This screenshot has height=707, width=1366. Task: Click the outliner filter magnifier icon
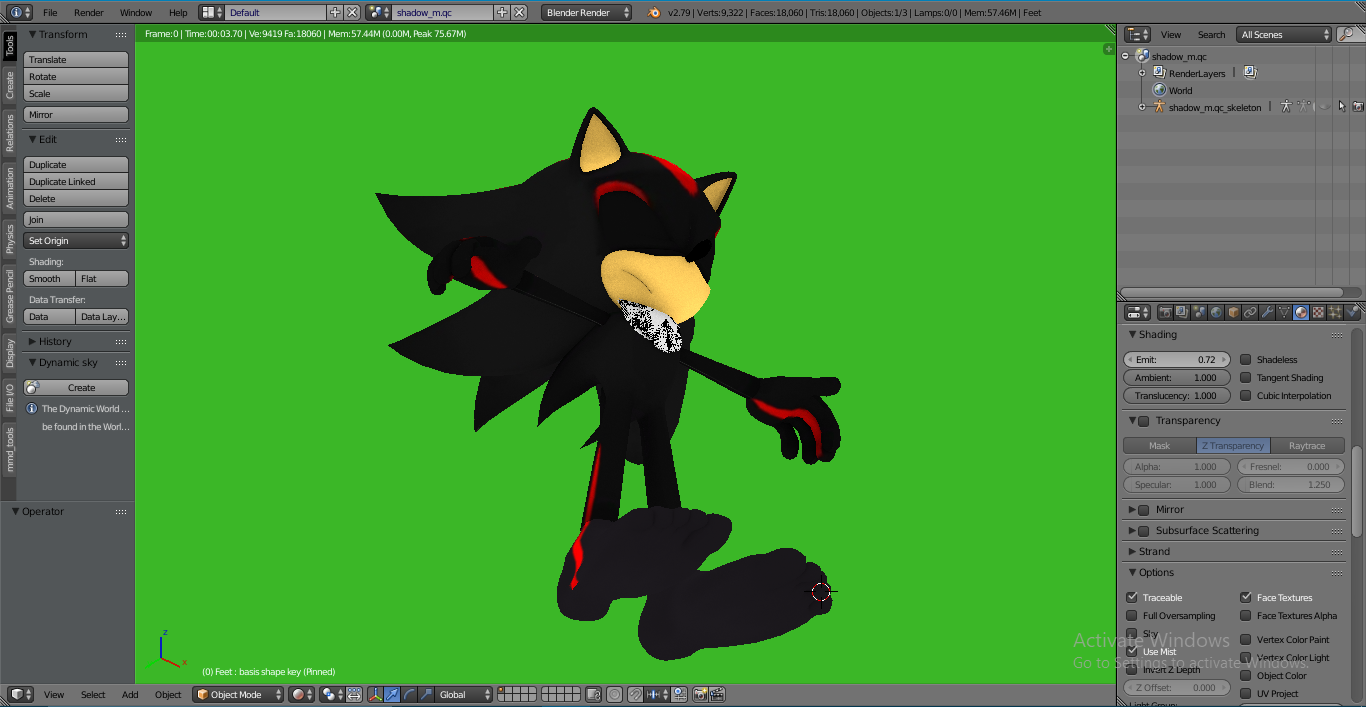pos(1346,34)
